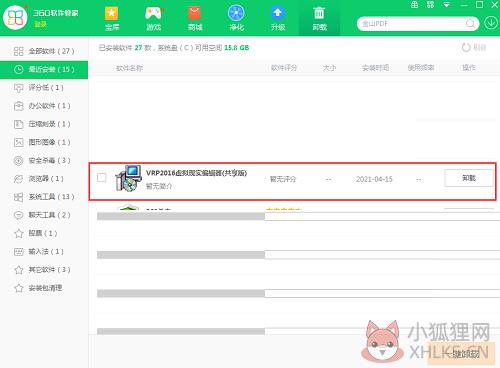
Task: Open the 浏览器 (1) category
Action: (x=44, y=179)
